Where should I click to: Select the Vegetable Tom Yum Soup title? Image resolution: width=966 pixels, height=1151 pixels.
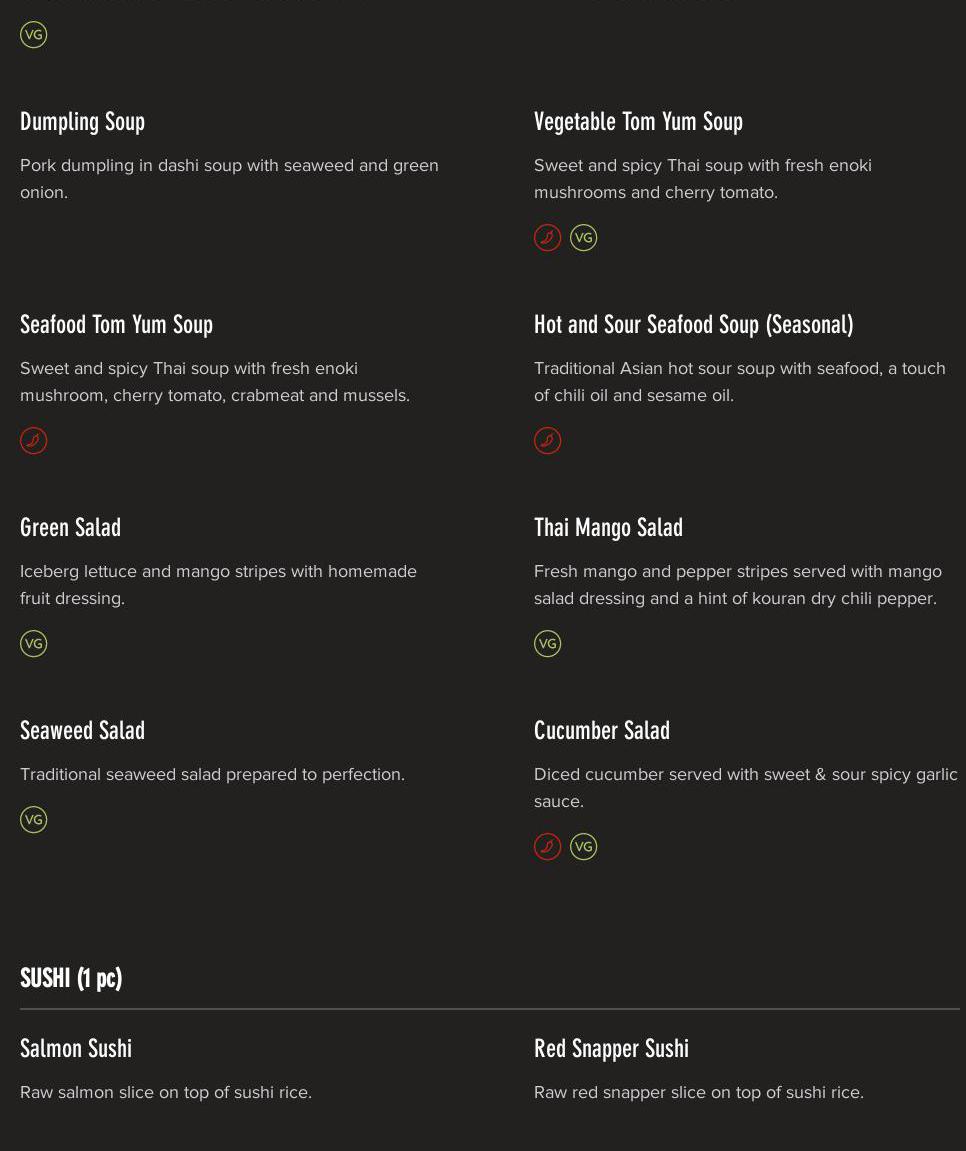(x=638, y=122)
